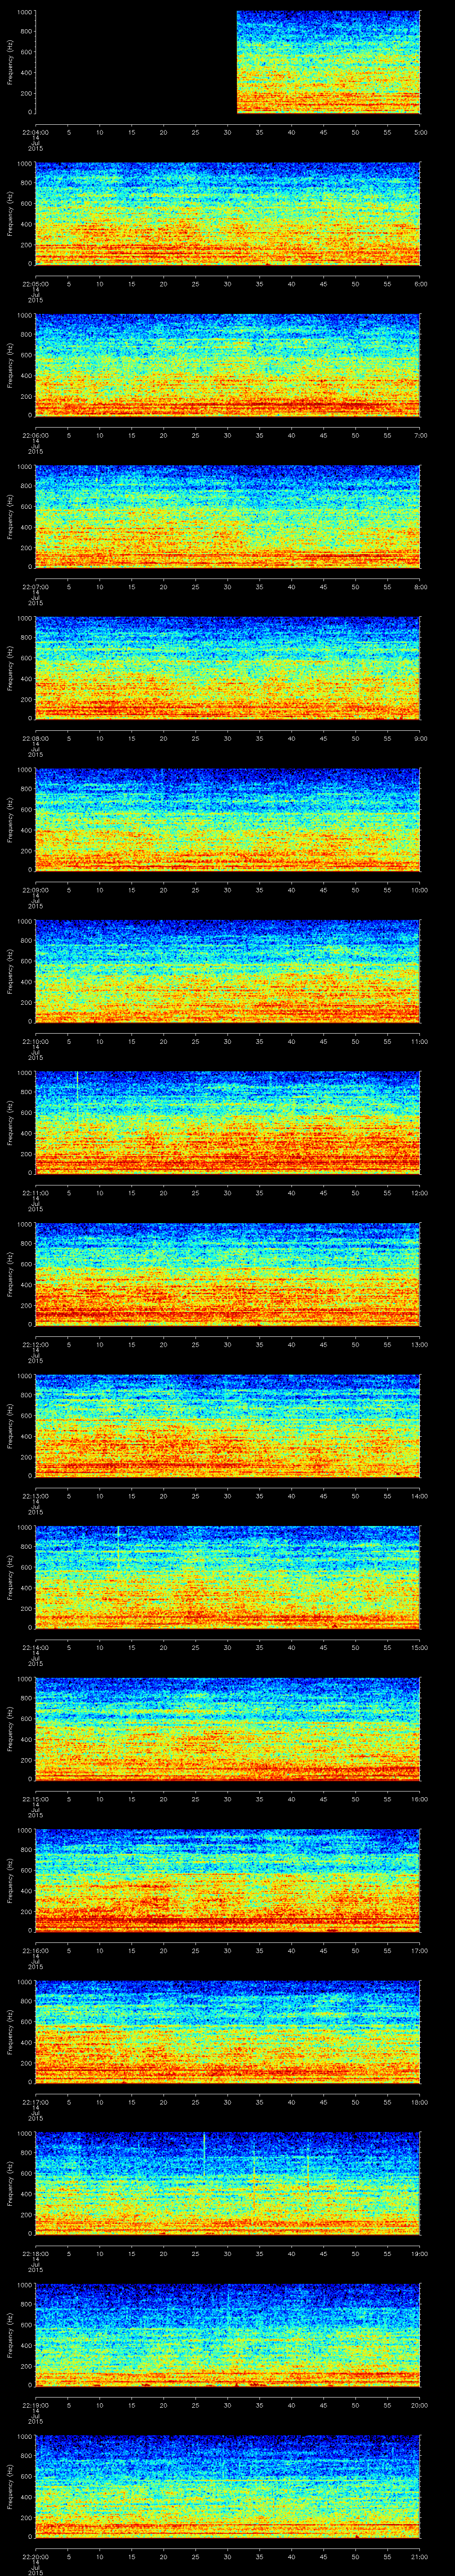The image size is (455, 2576).
Task: Click the 18:00 end time label
Action: tap(420, 2101)
